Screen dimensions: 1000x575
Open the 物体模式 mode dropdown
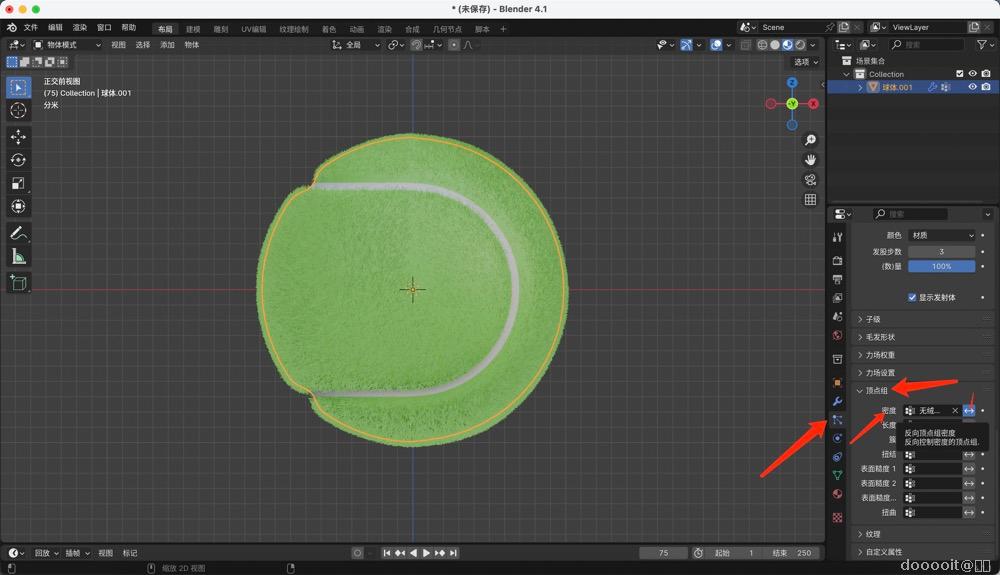[x=68, y=45]
